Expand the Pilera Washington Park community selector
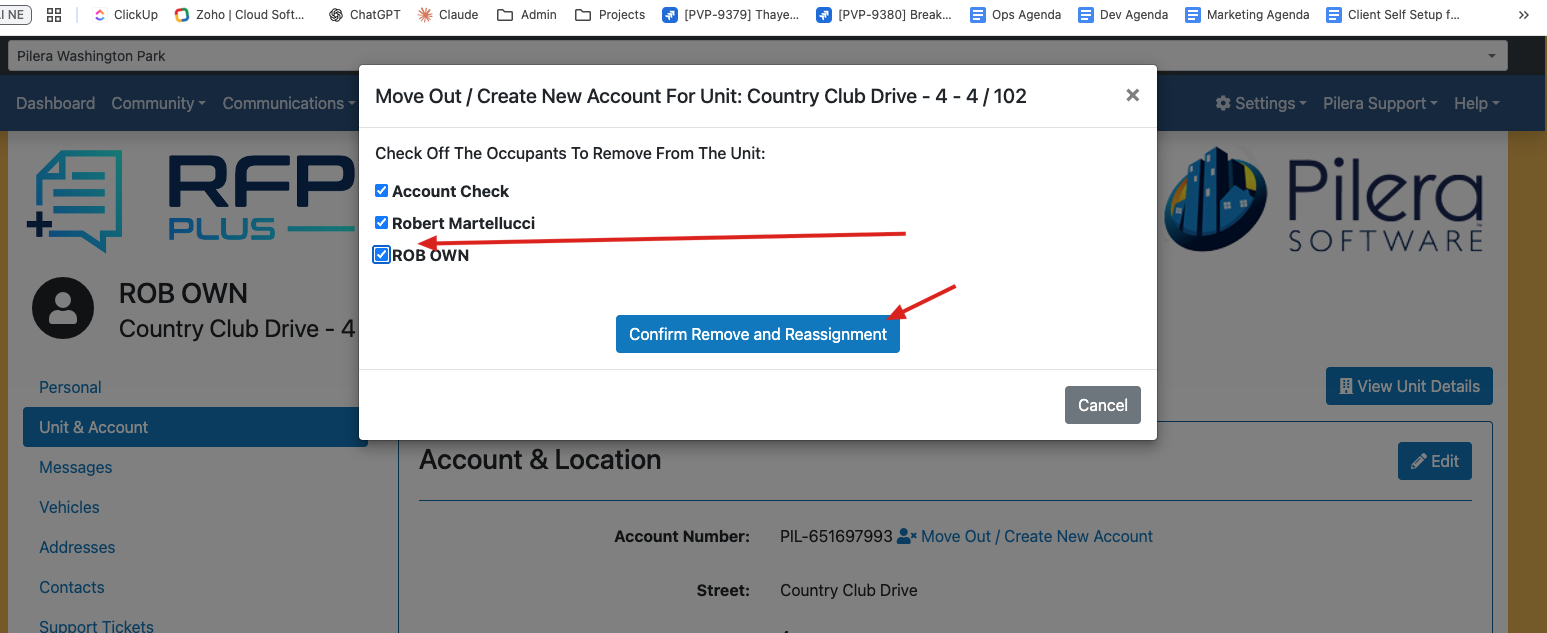This screenshot has width=1547, height=633. [757, 56]
